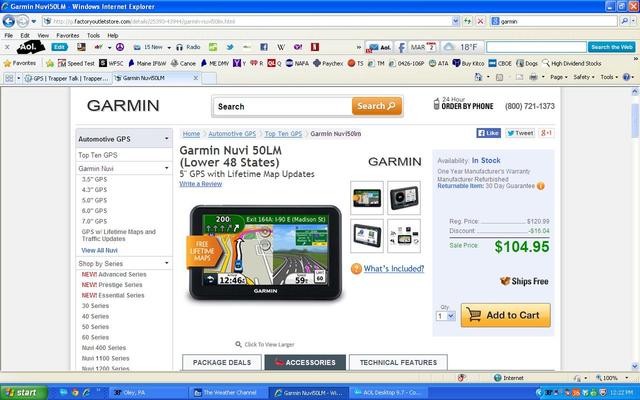Switch to TECHNICAL FEATURES tab
Viewport: 640px width, 400px height.
coord(398,362)
